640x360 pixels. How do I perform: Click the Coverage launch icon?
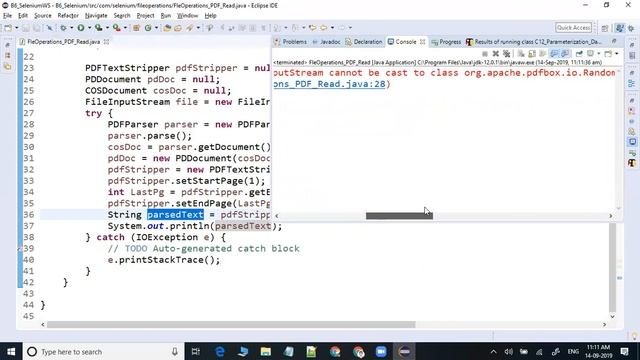click(x=98, y=28)
